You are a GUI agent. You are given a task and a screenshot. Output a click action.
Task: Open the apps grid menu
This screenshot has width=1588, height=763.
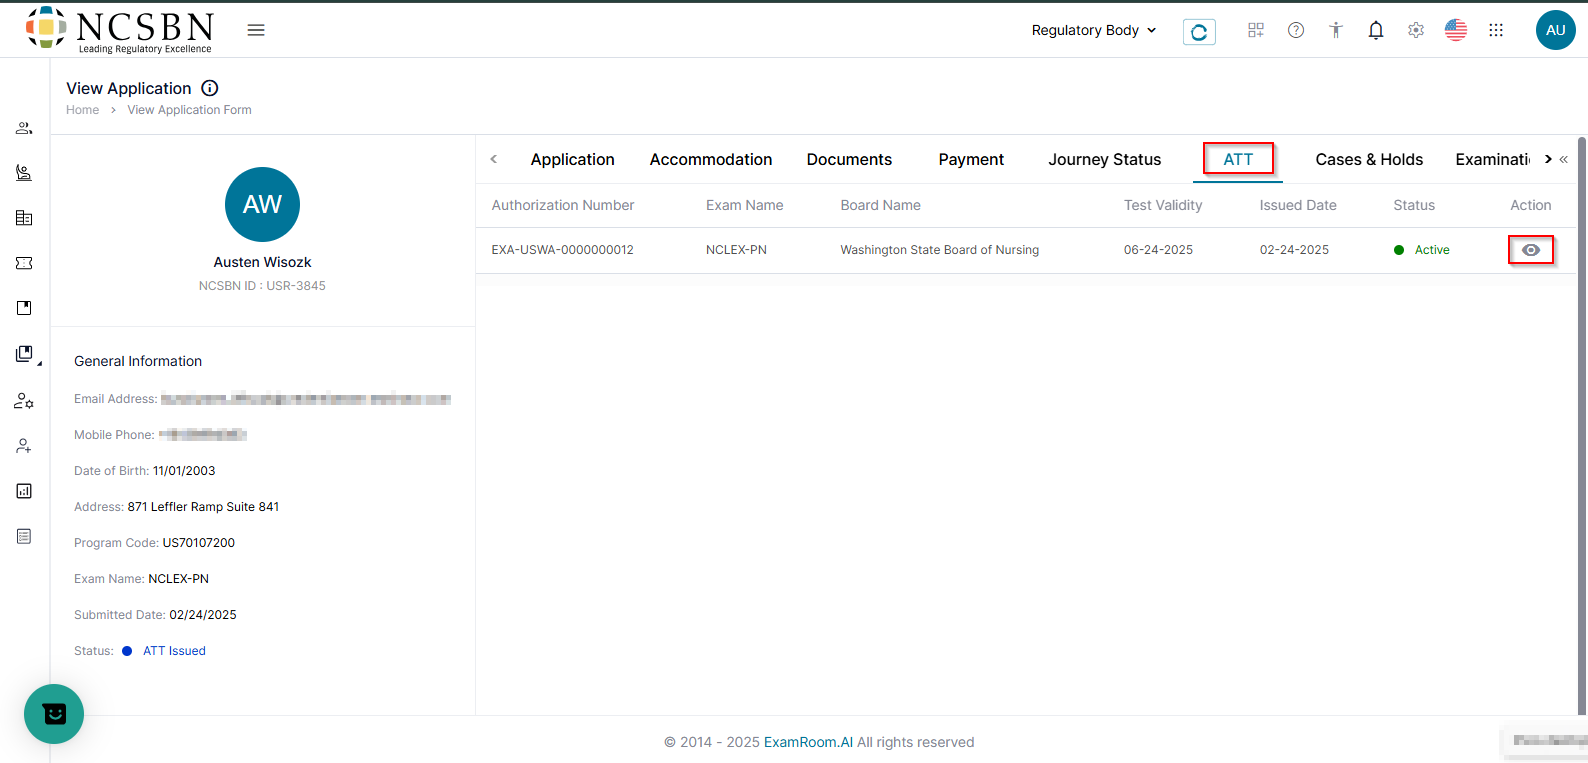(1496, 31)
